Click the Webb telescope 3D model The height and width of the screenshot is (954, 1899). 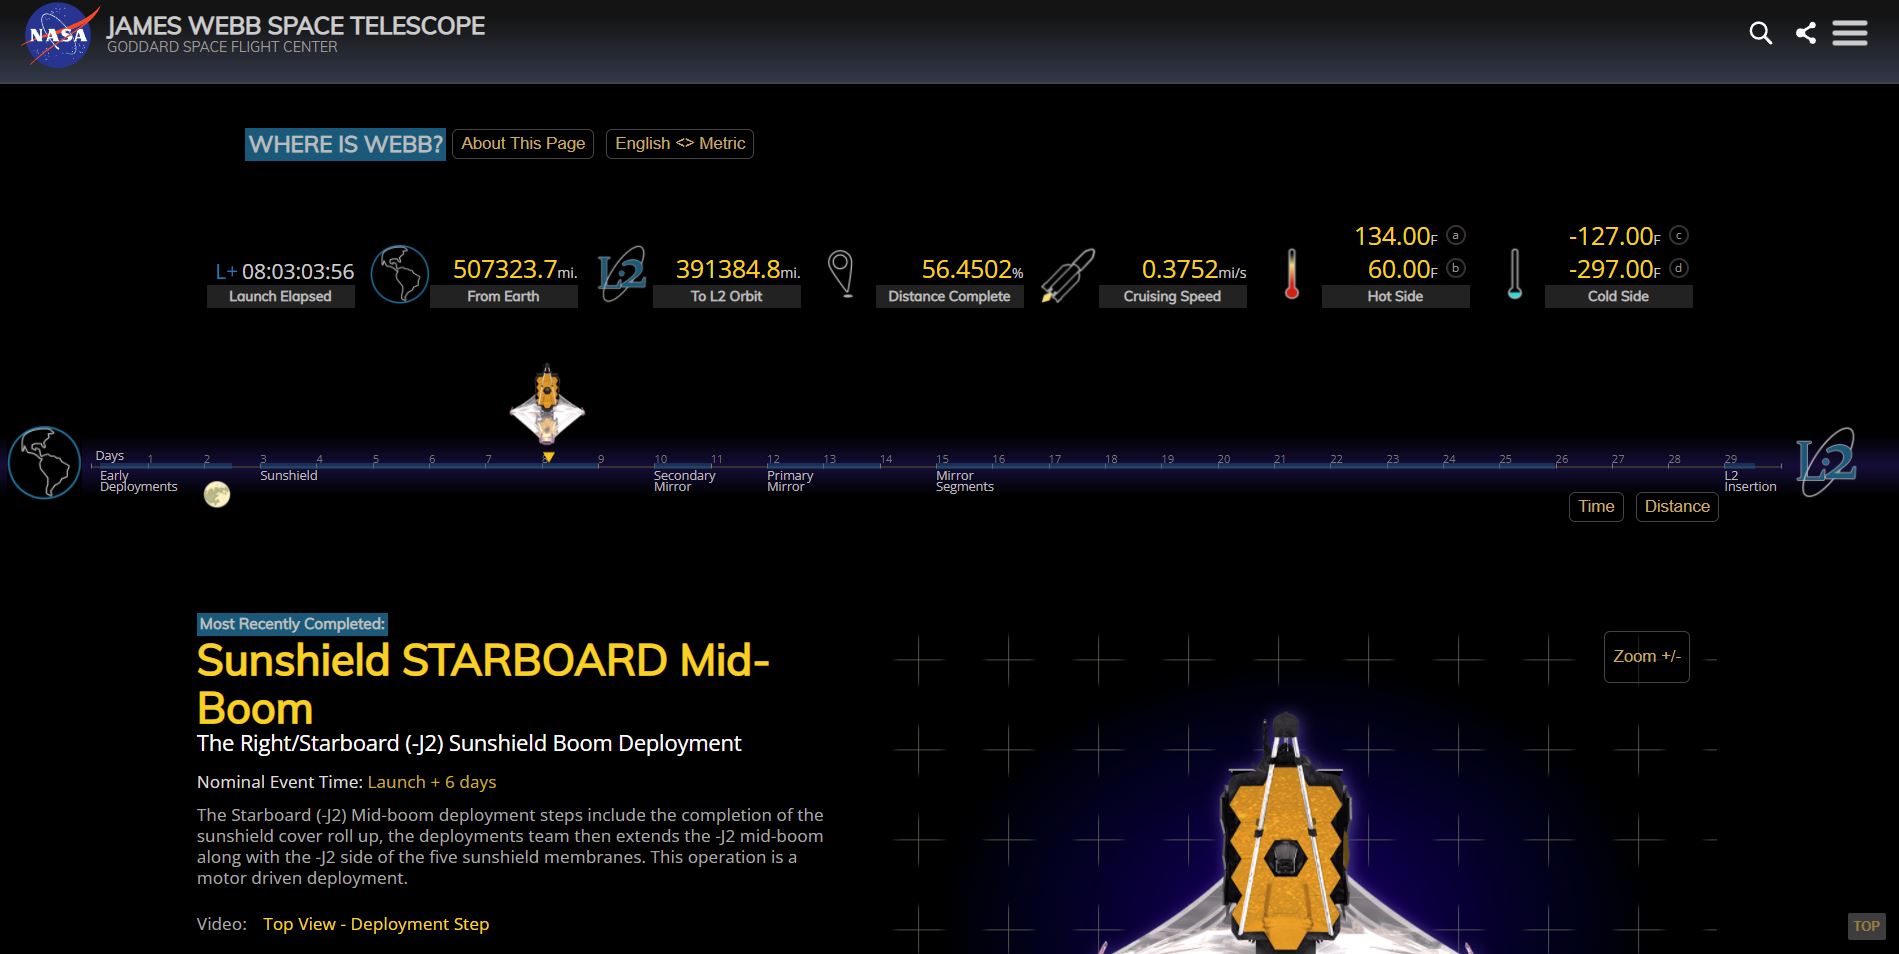[x=1285, y=832]
